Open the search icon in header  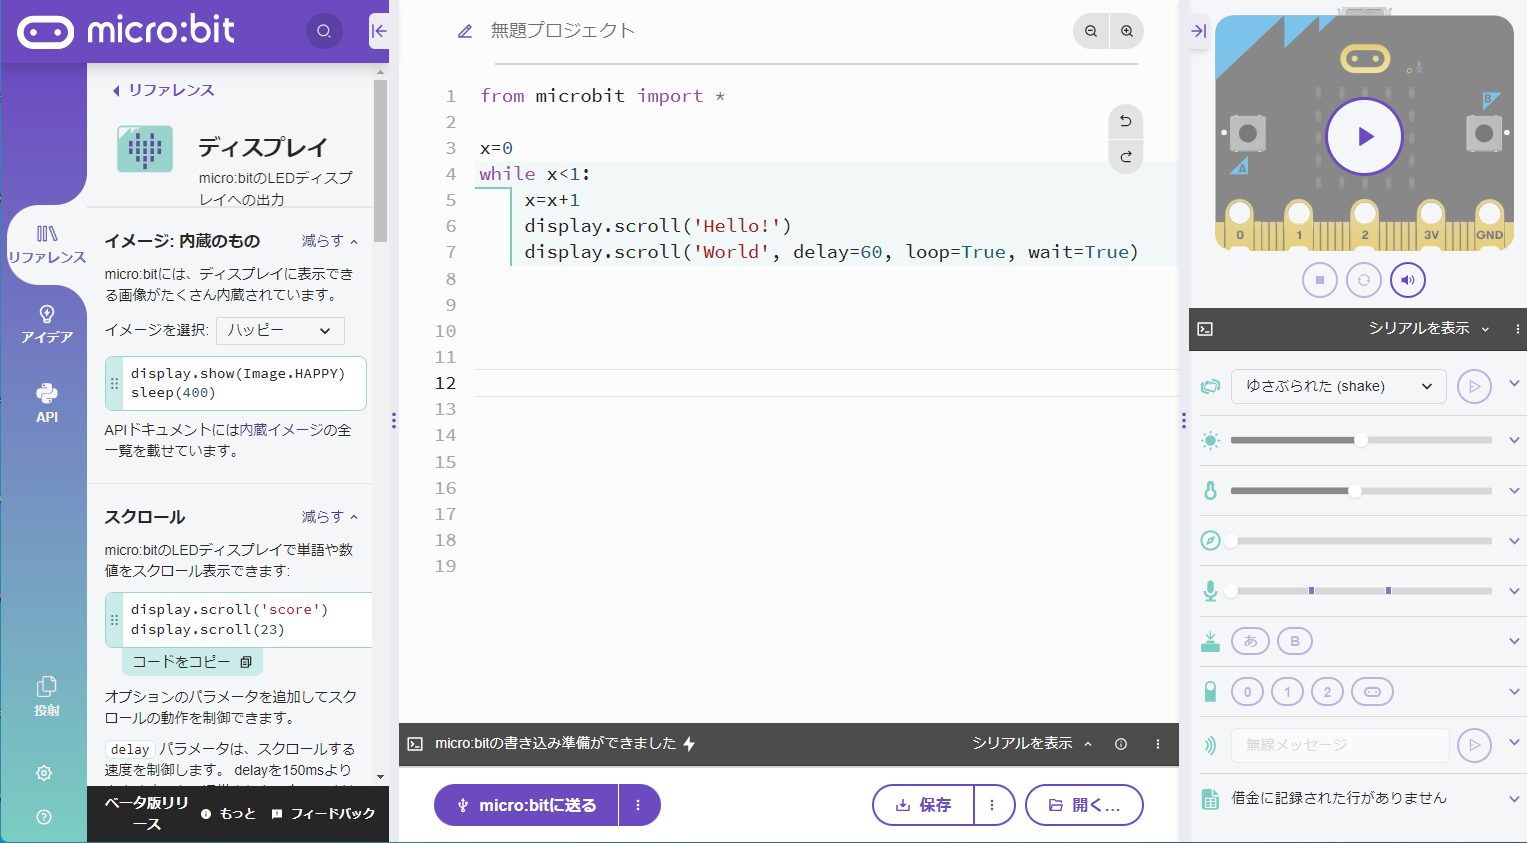click(324, 31)
